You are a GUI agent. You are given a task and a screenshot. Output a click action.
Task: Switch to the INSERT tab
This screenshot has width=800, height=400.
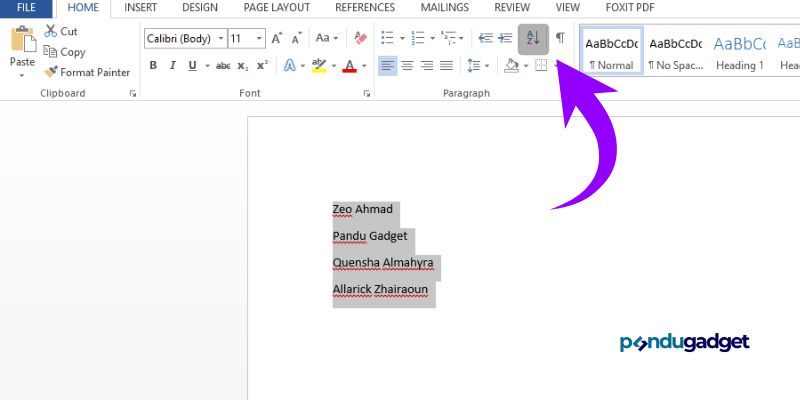tap(140, 7)
